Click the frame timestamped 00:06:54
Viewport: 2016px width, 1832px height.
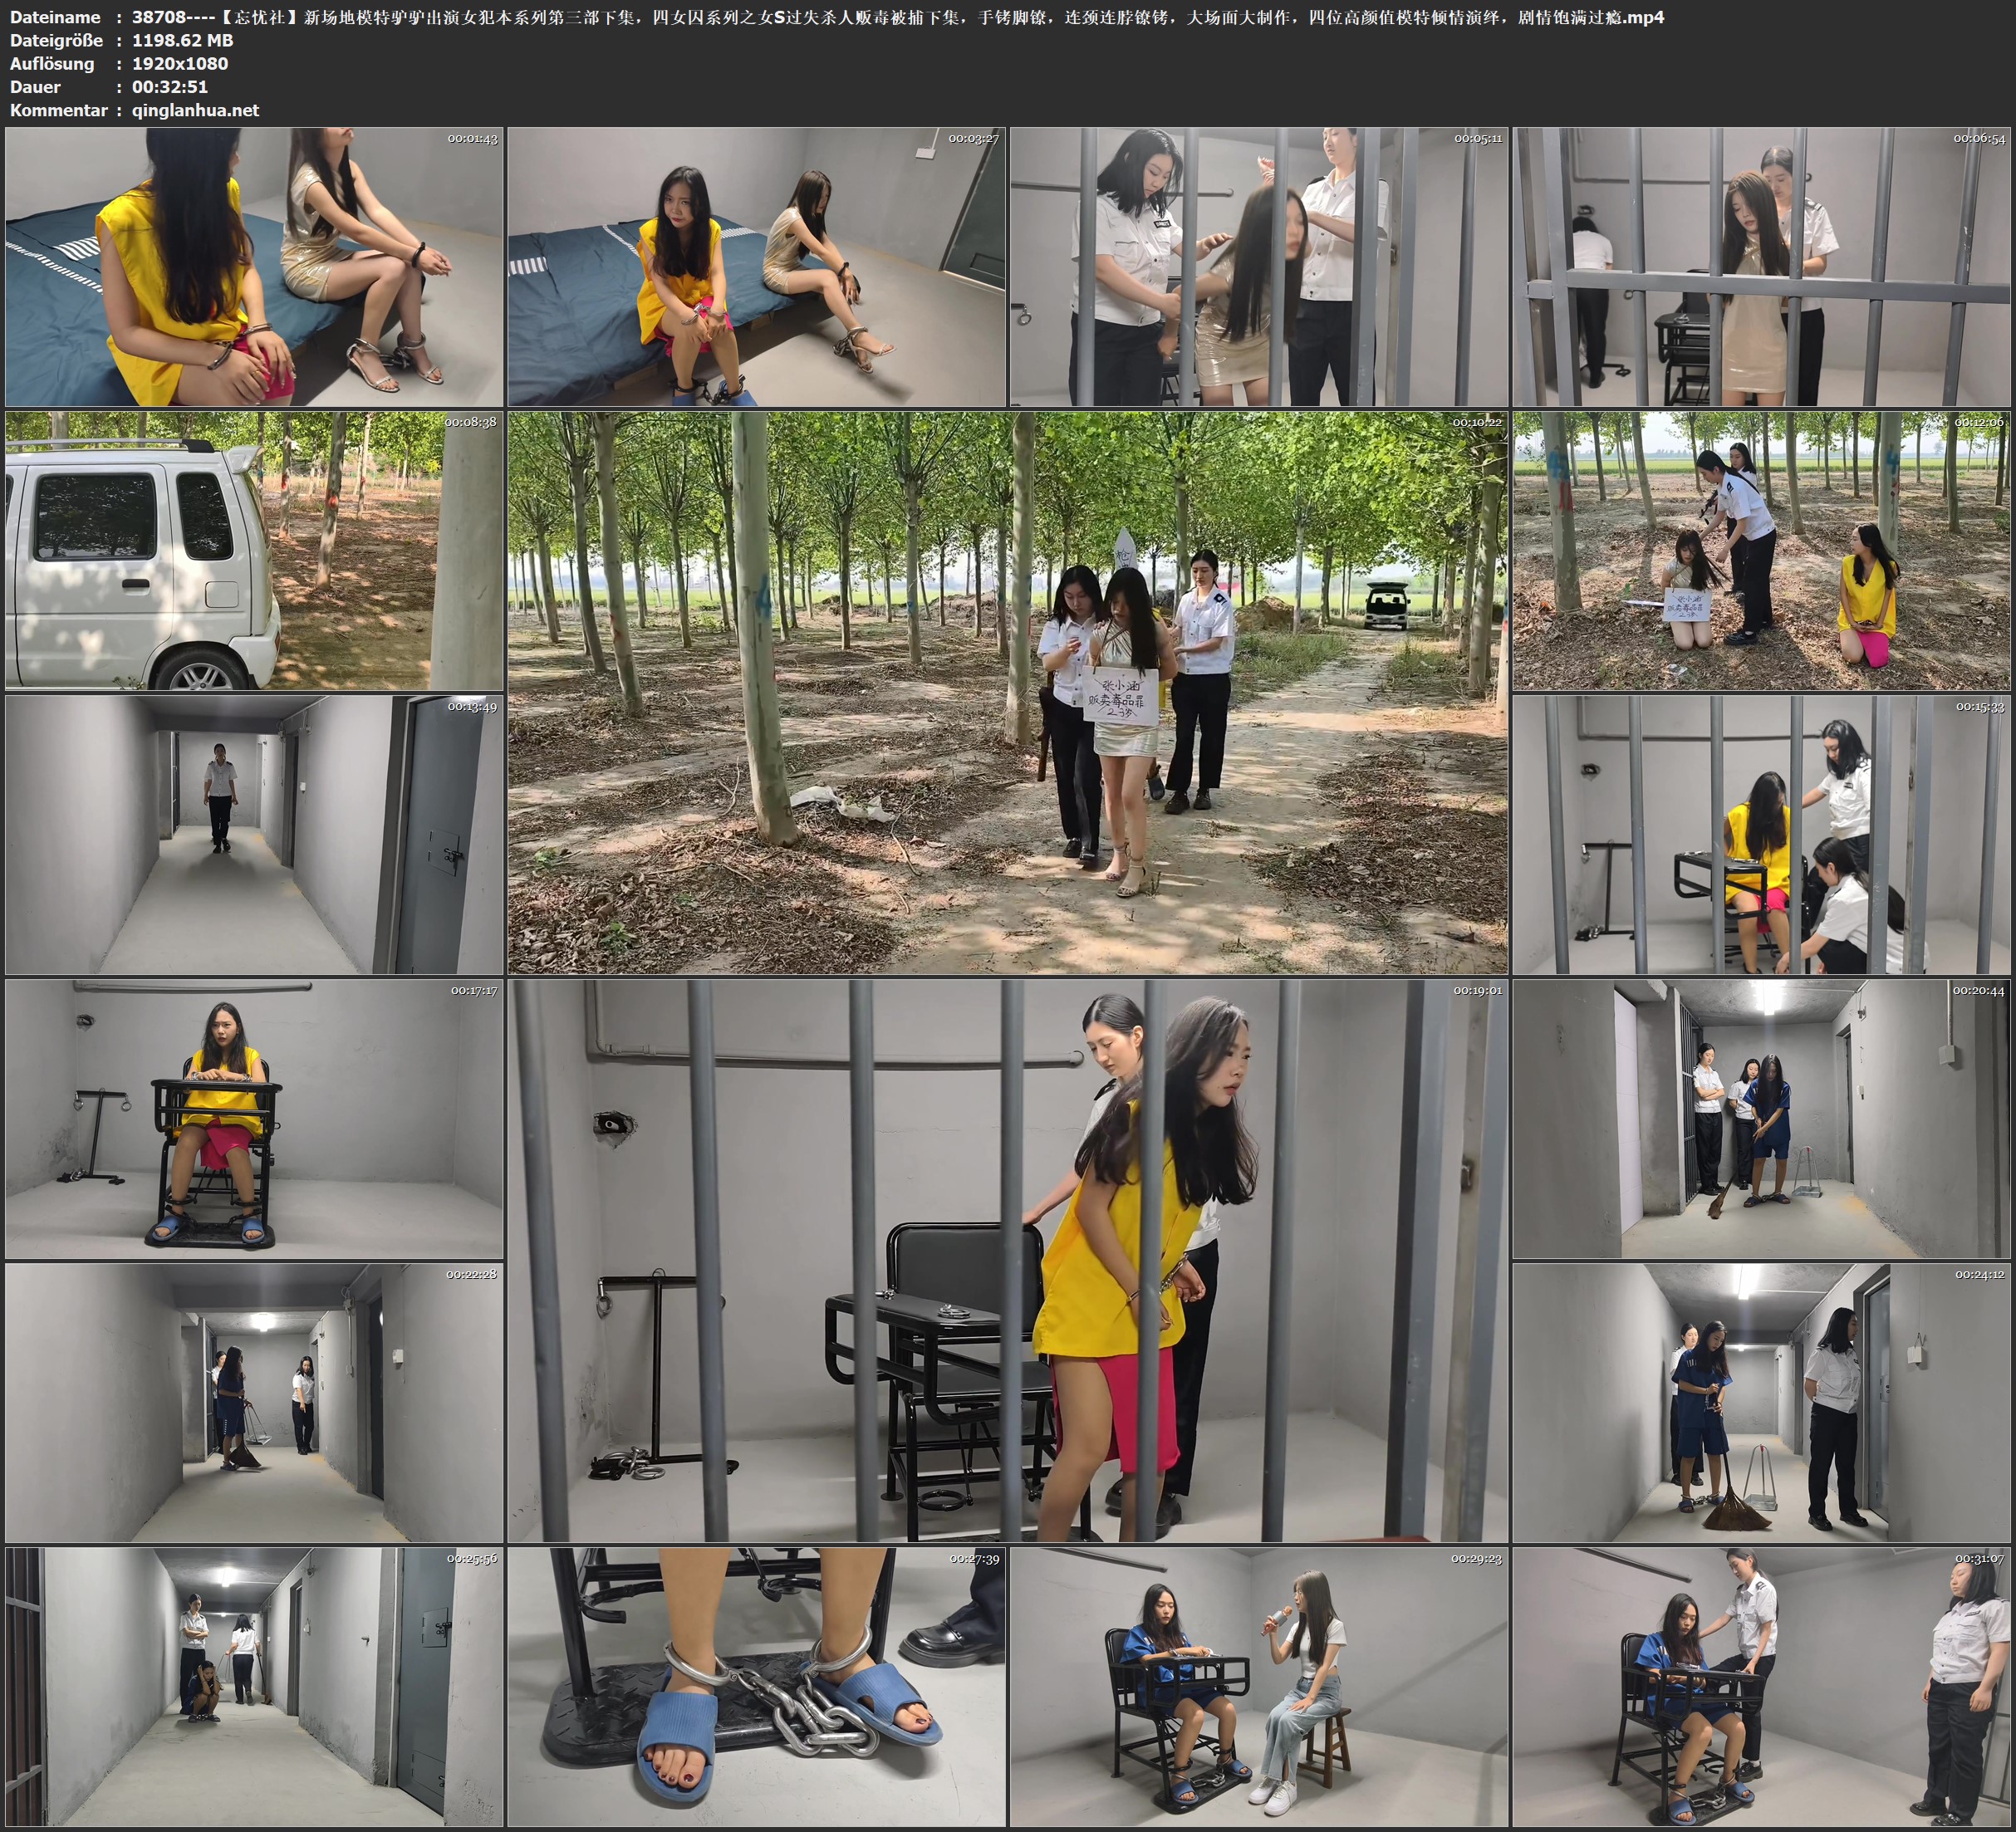pyautogui.click(x=1761, y=266)
